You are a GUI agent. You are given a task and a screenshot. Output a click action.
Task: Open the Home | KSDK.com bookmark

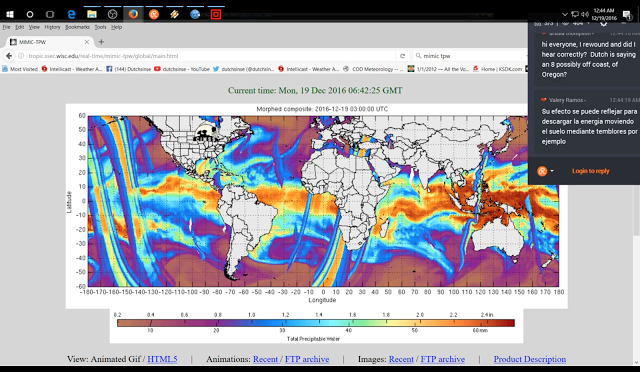coord(497,69)
